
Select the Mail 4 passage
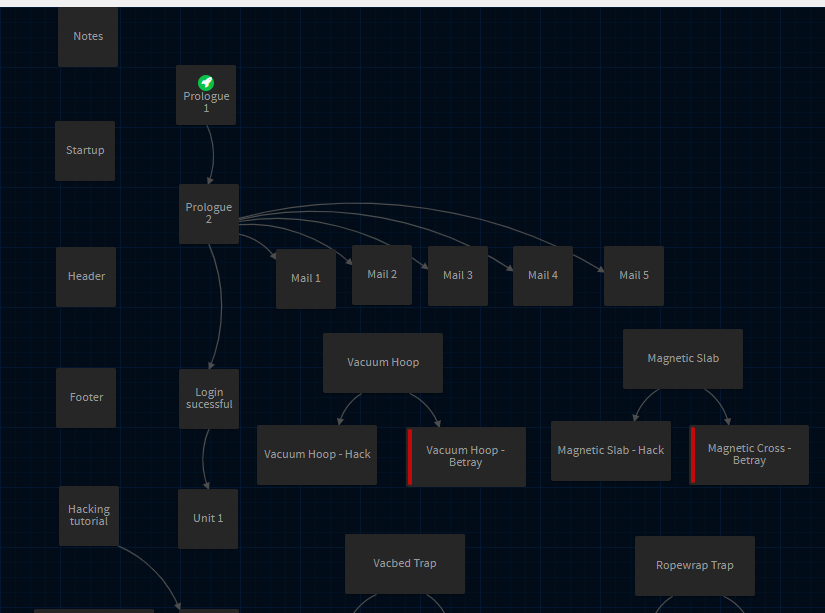(x=542, y=276)
